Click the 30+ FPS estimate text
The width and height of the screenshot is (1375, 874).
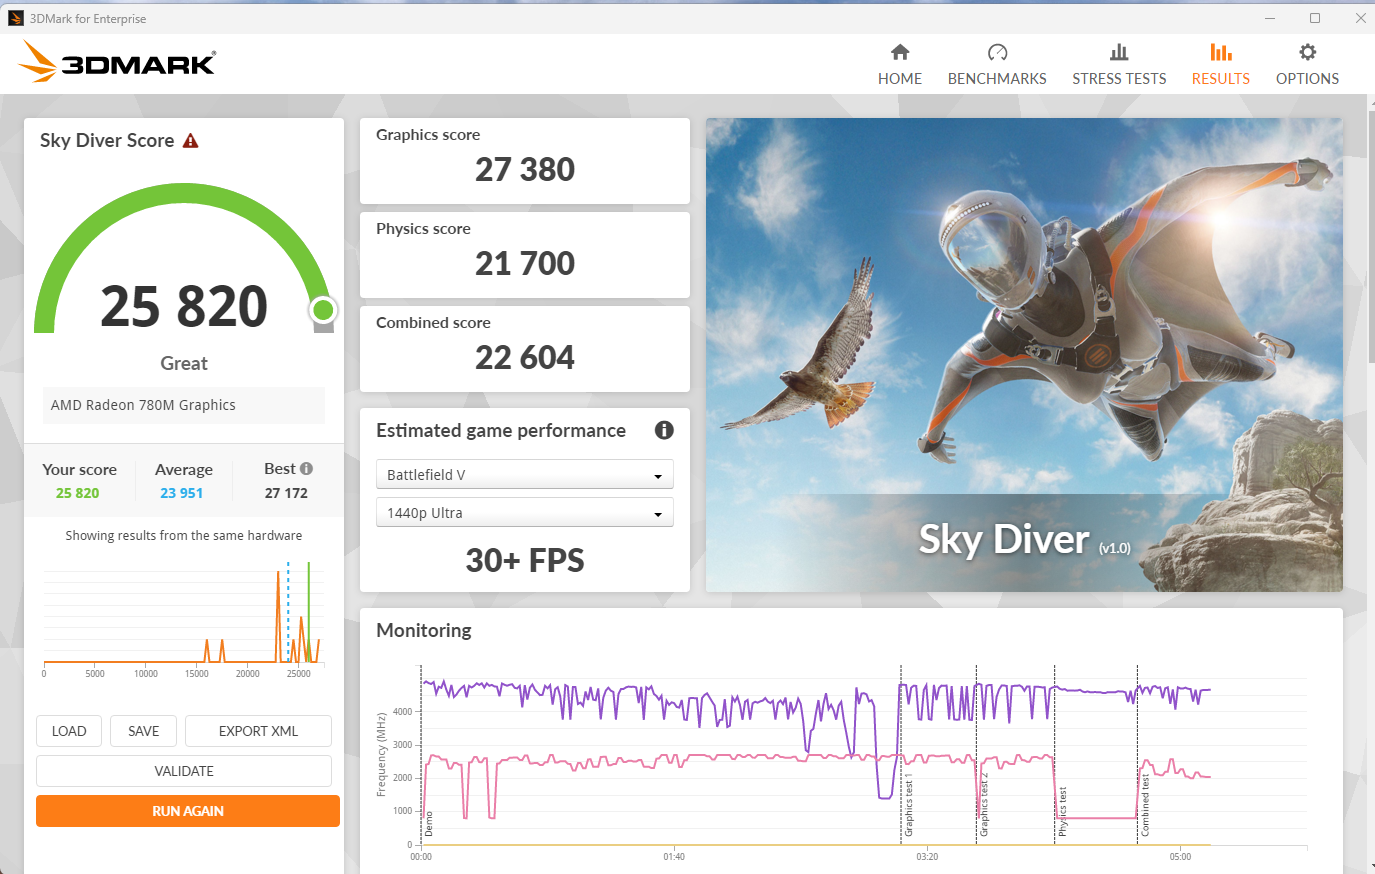pyautogui.click(x=525, y=560)
